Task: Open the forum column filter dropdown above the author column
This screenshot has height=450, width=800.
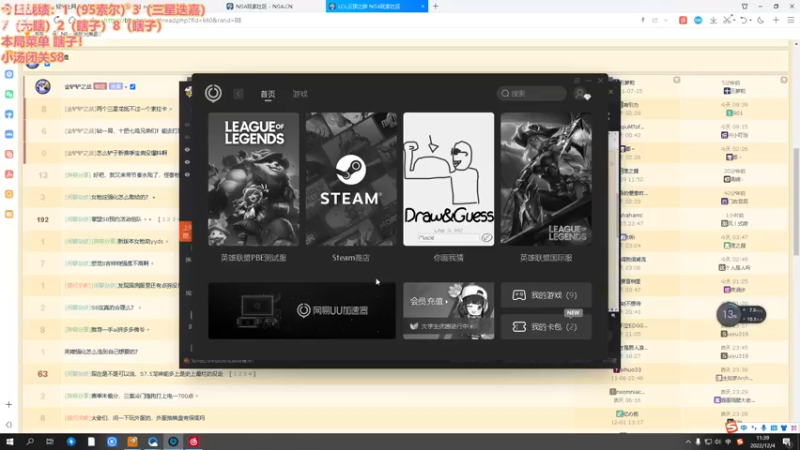Action: [x=677, y=80]
